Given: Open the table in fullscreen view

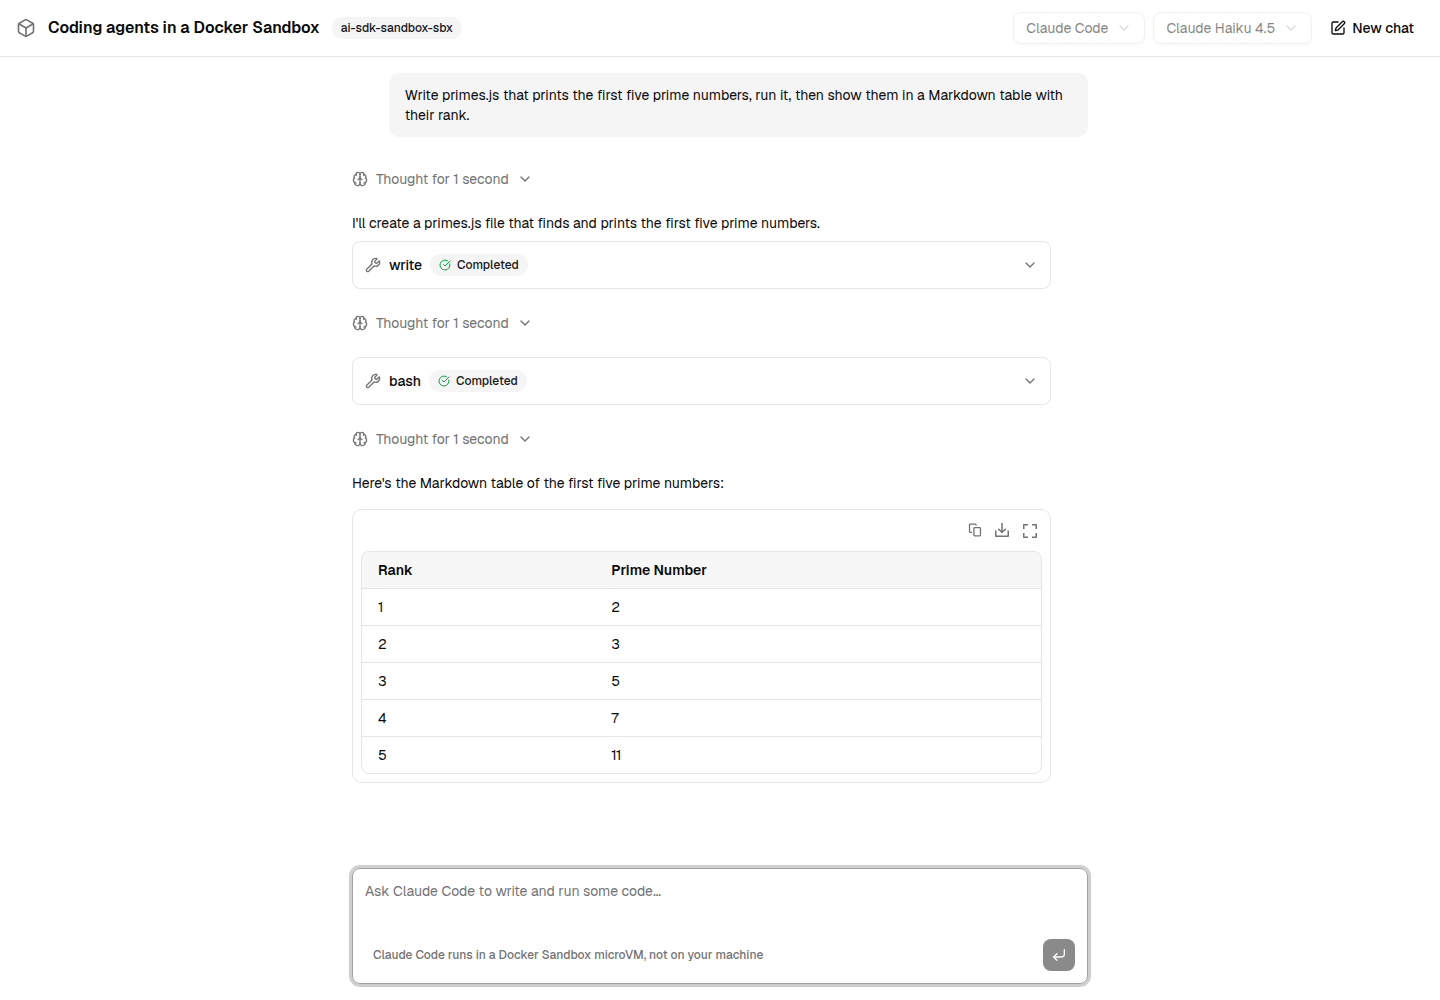Looking at the screenshot, I should 1030,530.
